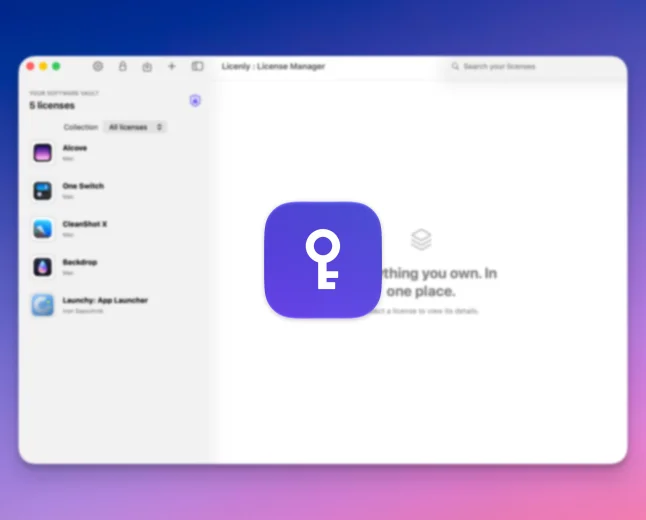The height and width of the screenshot is (520, 646).
Task: Maximize the window with the green button
Action: [x=56, y=66]
